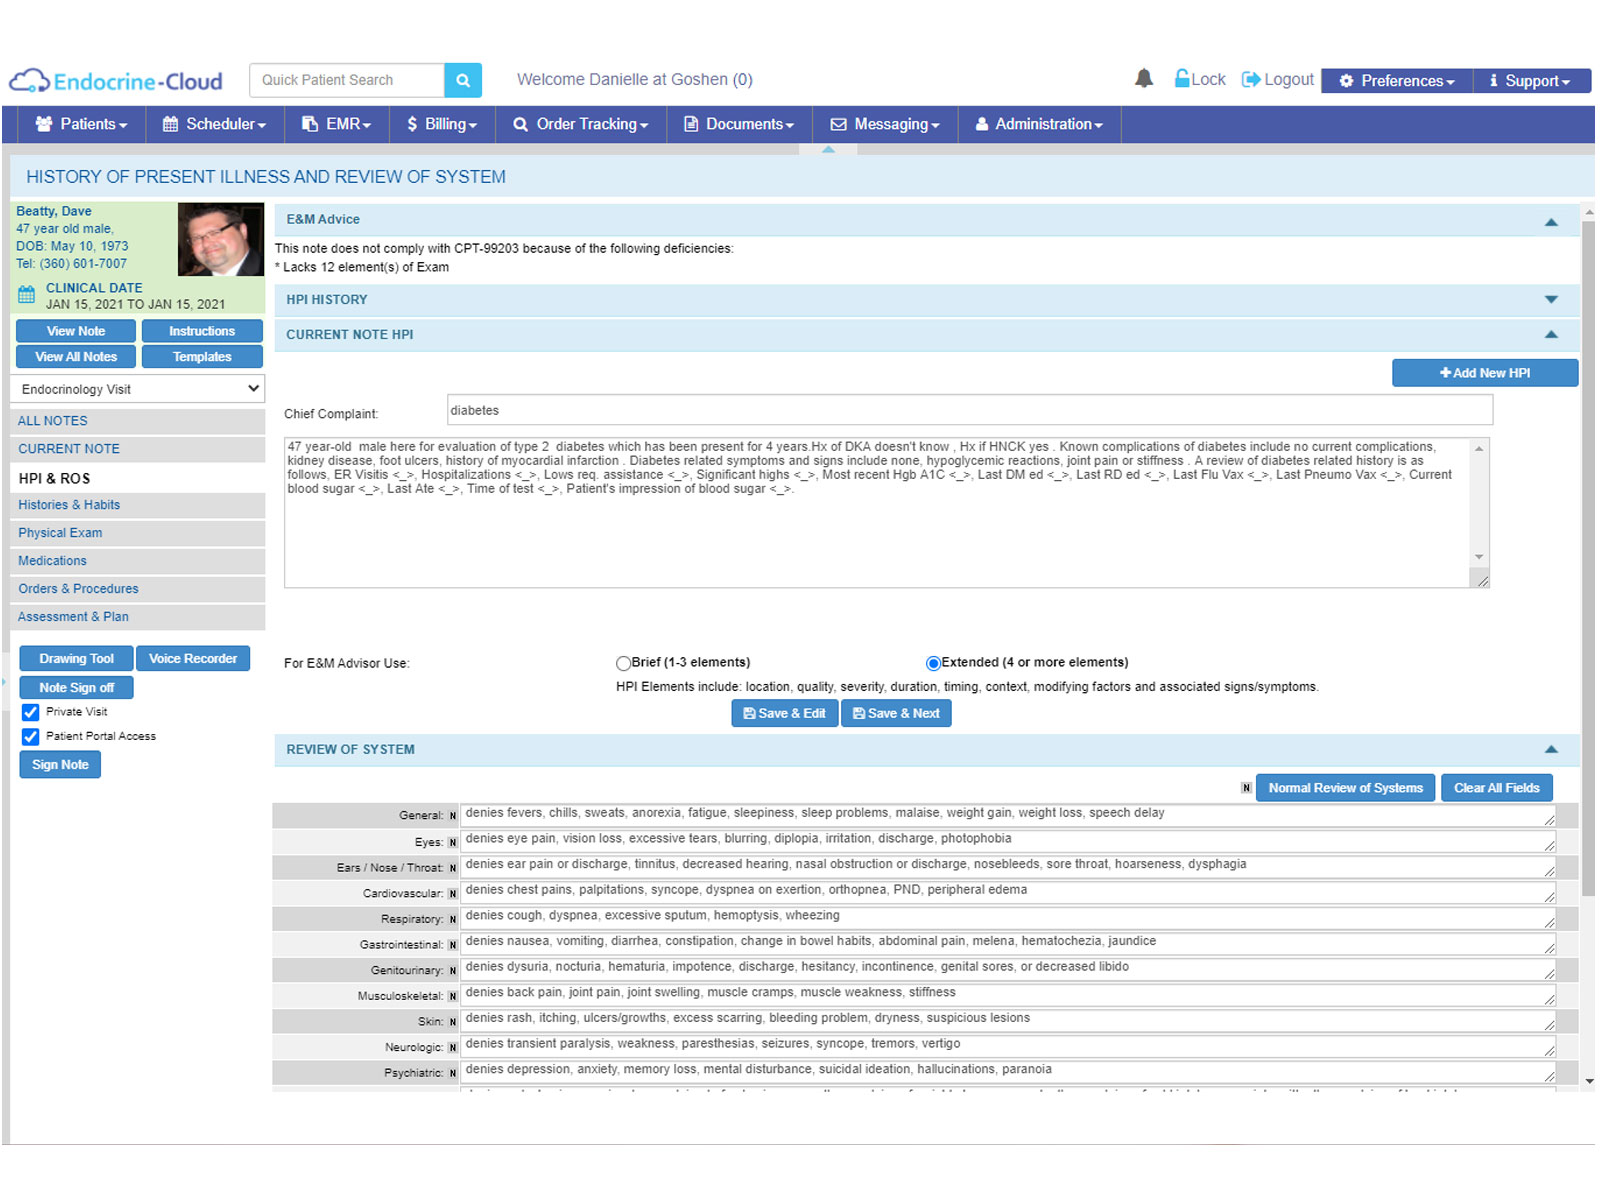Select Brief (1-3 elements) radio option

coord(624,663)
